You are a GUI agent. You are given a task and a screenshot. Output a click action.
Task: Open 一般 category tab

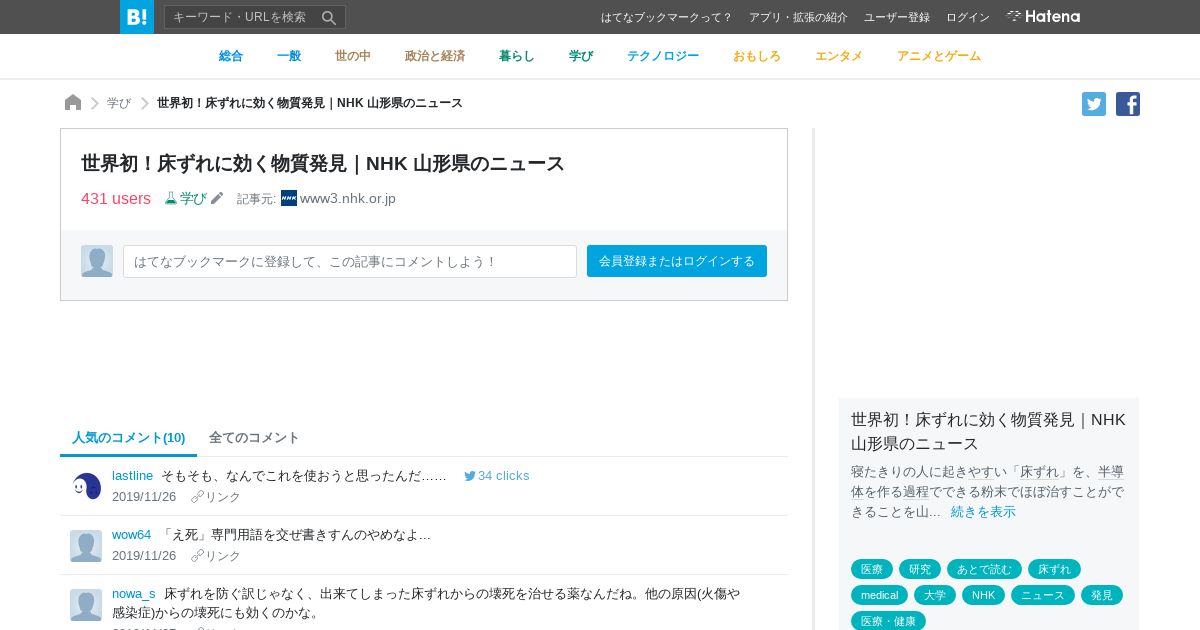pos(289,56)
